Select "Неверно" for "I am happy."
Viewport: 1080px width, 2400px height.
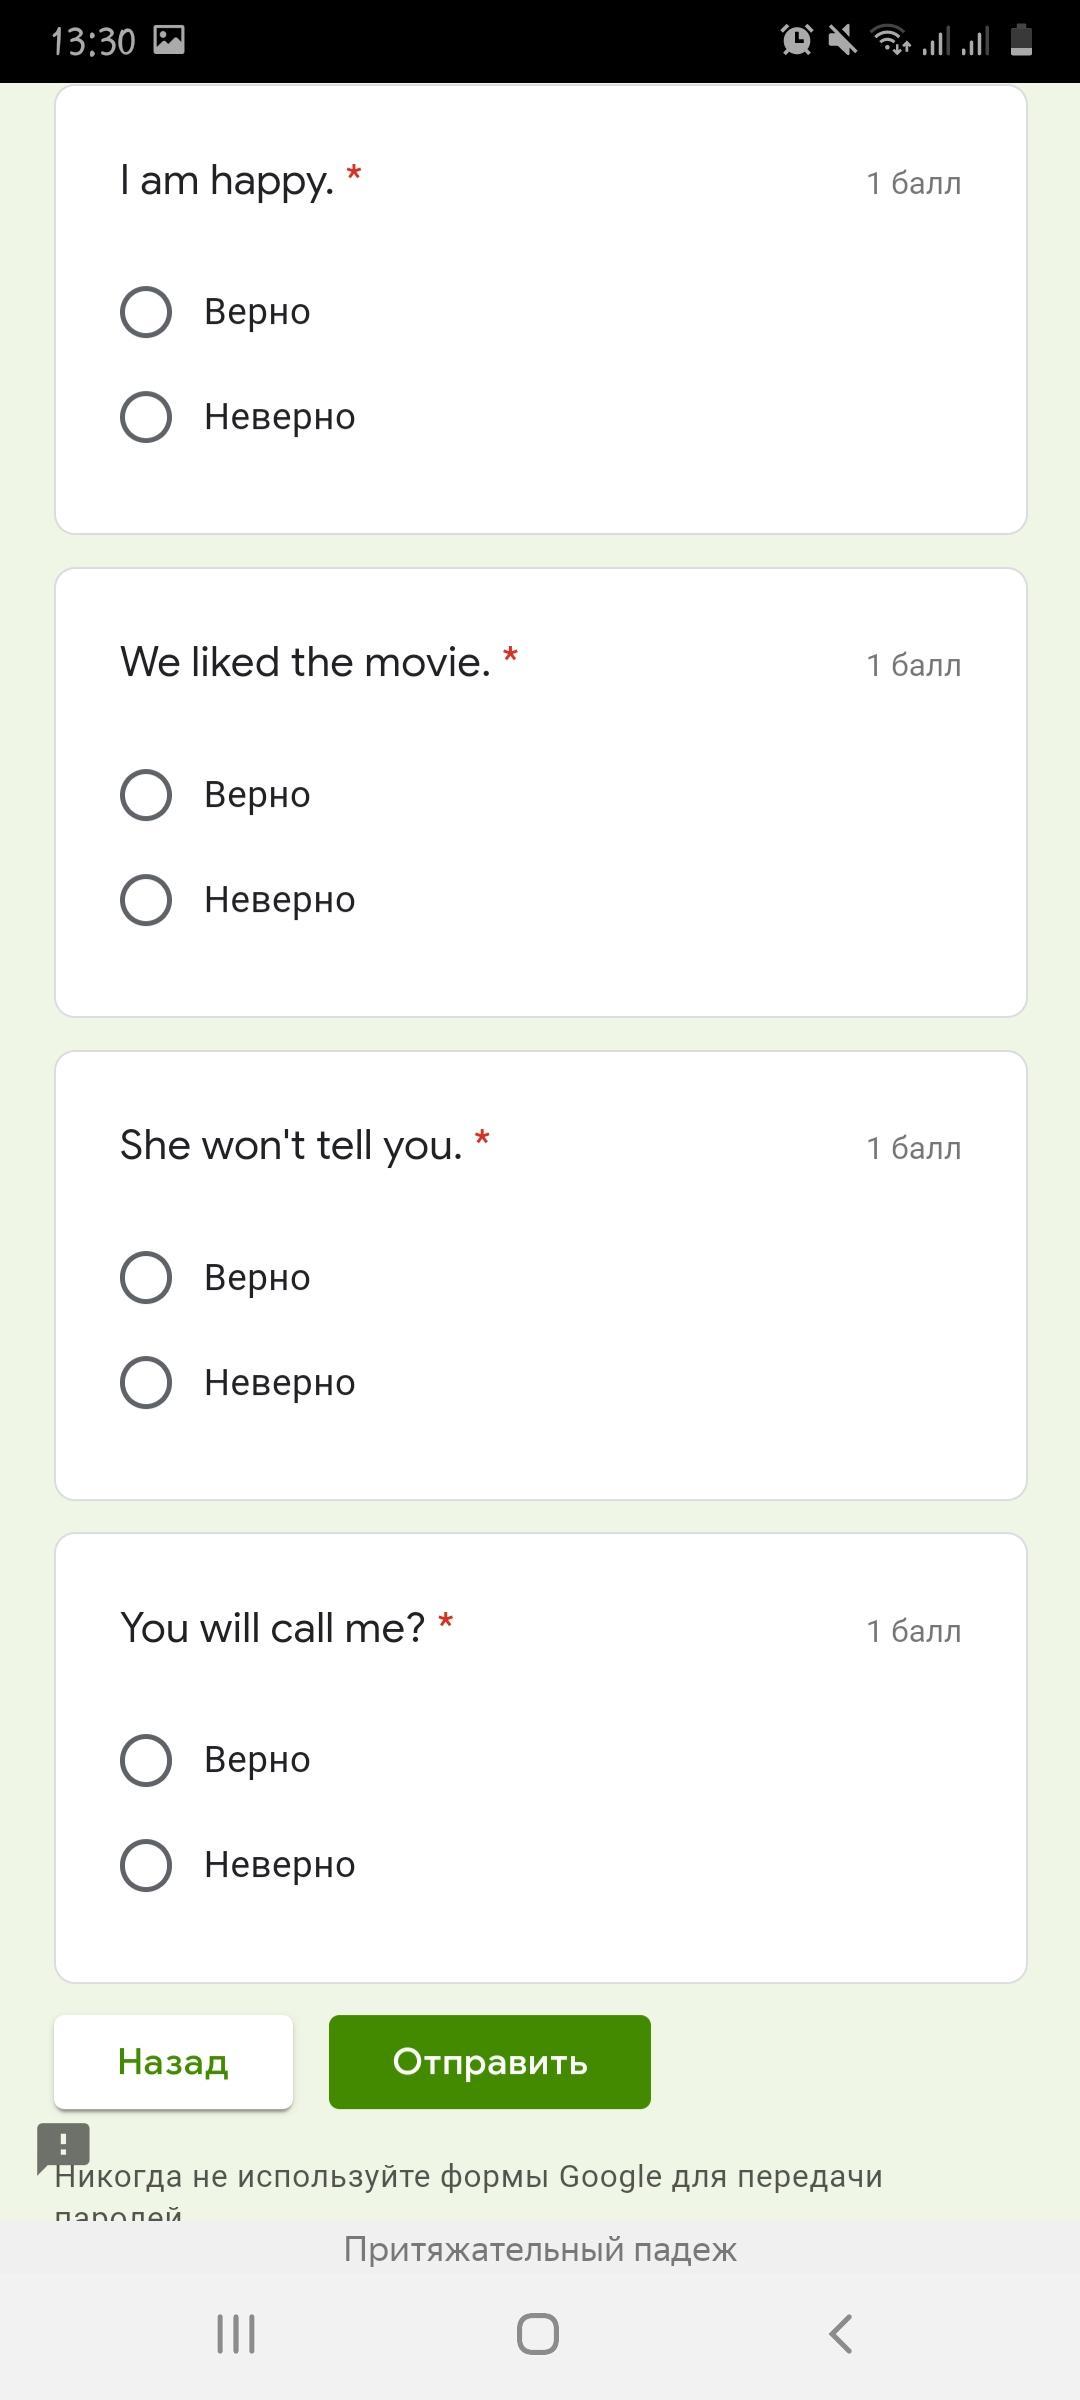146,417
